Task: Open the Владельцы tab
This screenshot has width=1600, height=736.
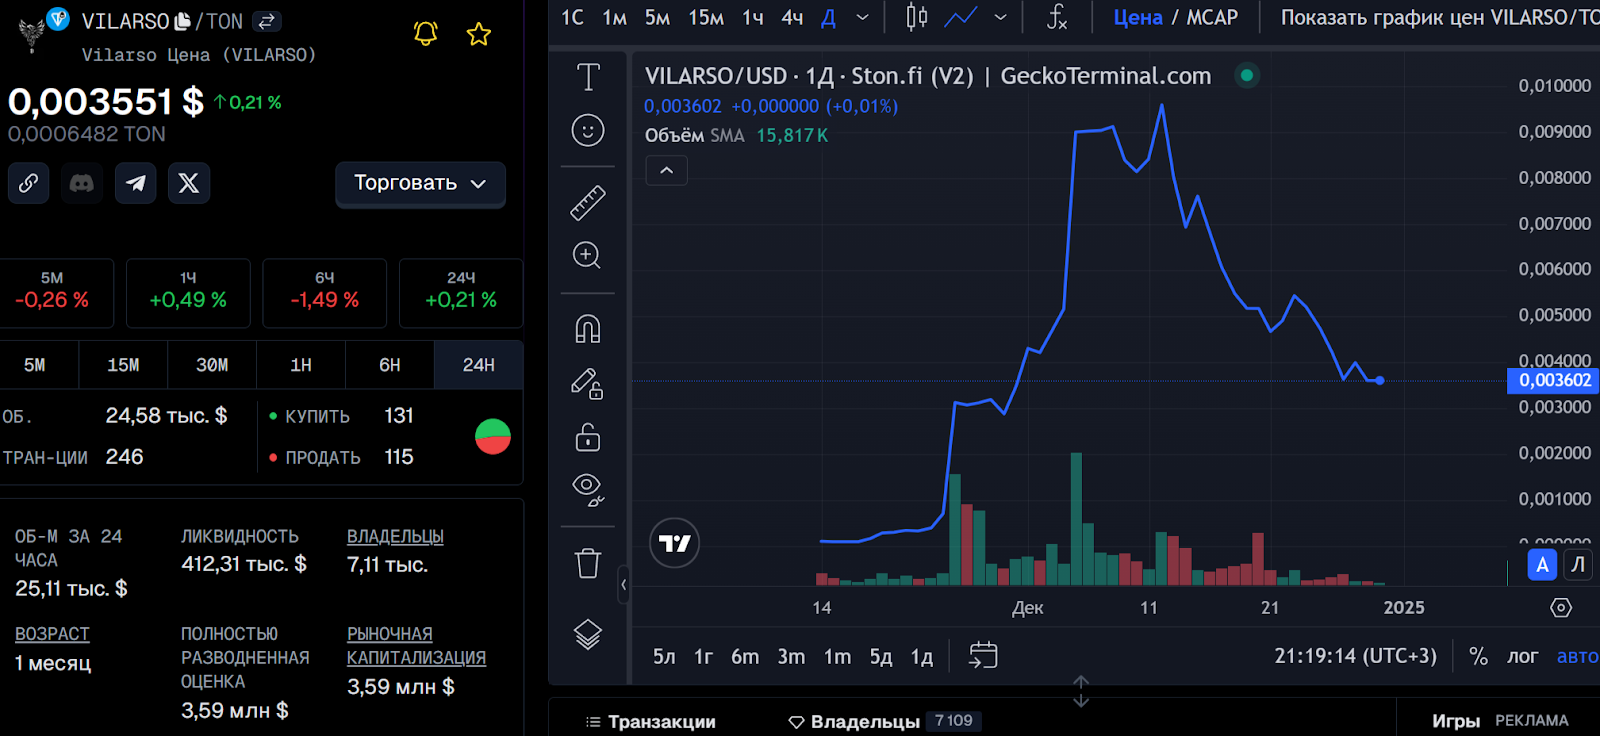Action: [x=884, y=721]
